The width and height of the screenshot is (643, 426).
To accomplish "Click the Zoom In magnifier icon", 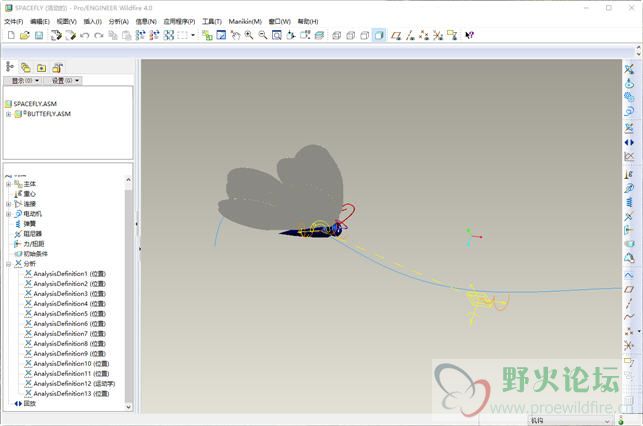I will point(249,35).
